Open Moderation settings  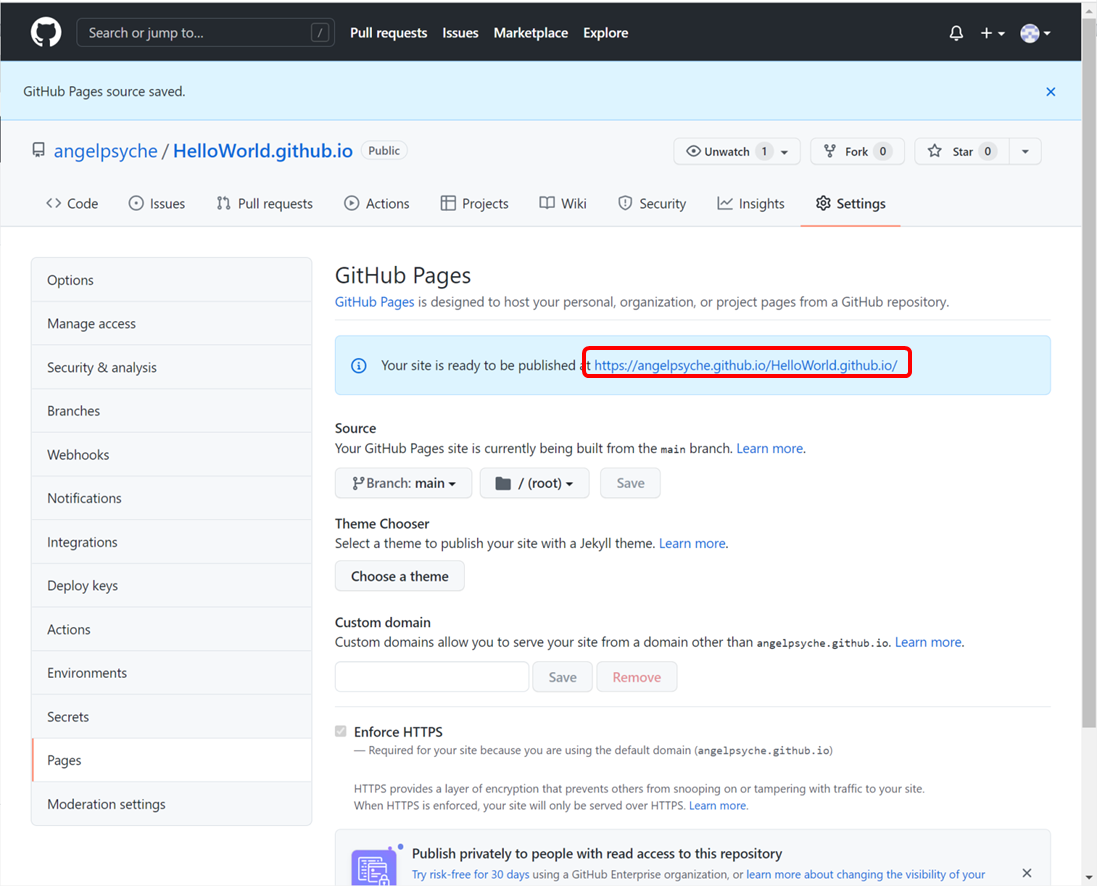pos(171,804)
